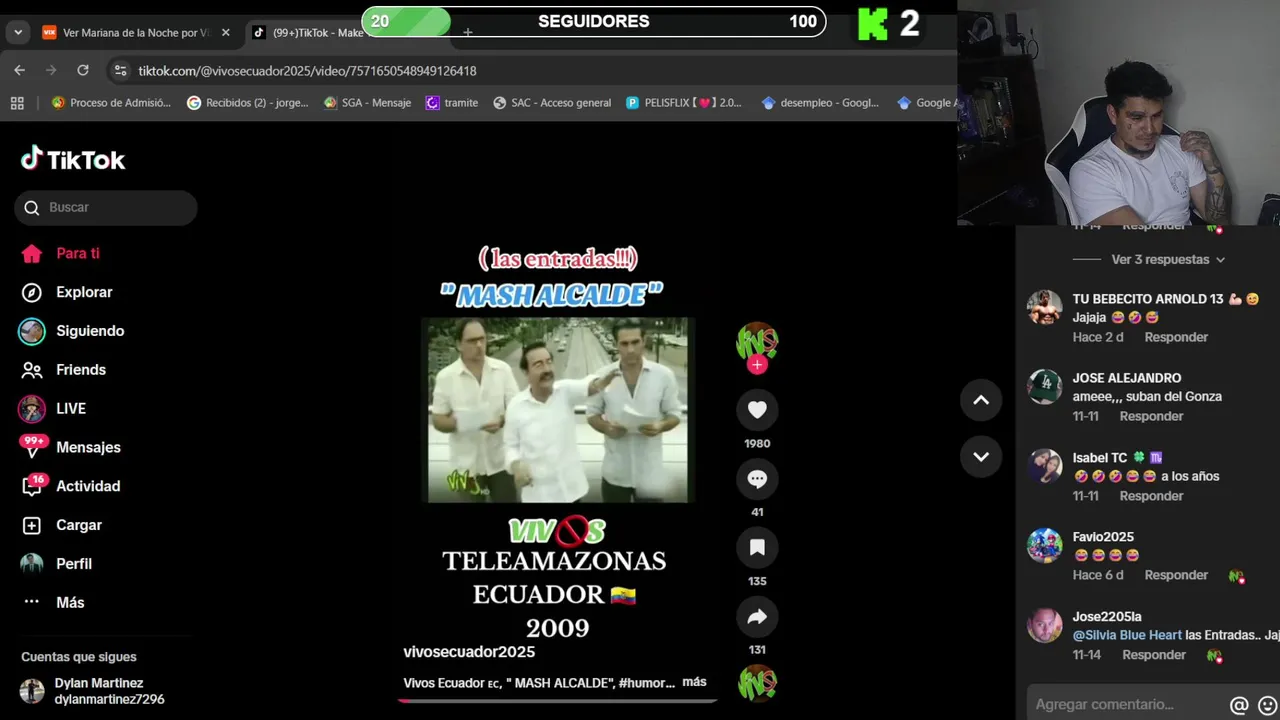Share the video with arrow icon
Screen dimensions: 1280x720
(757, 616)
